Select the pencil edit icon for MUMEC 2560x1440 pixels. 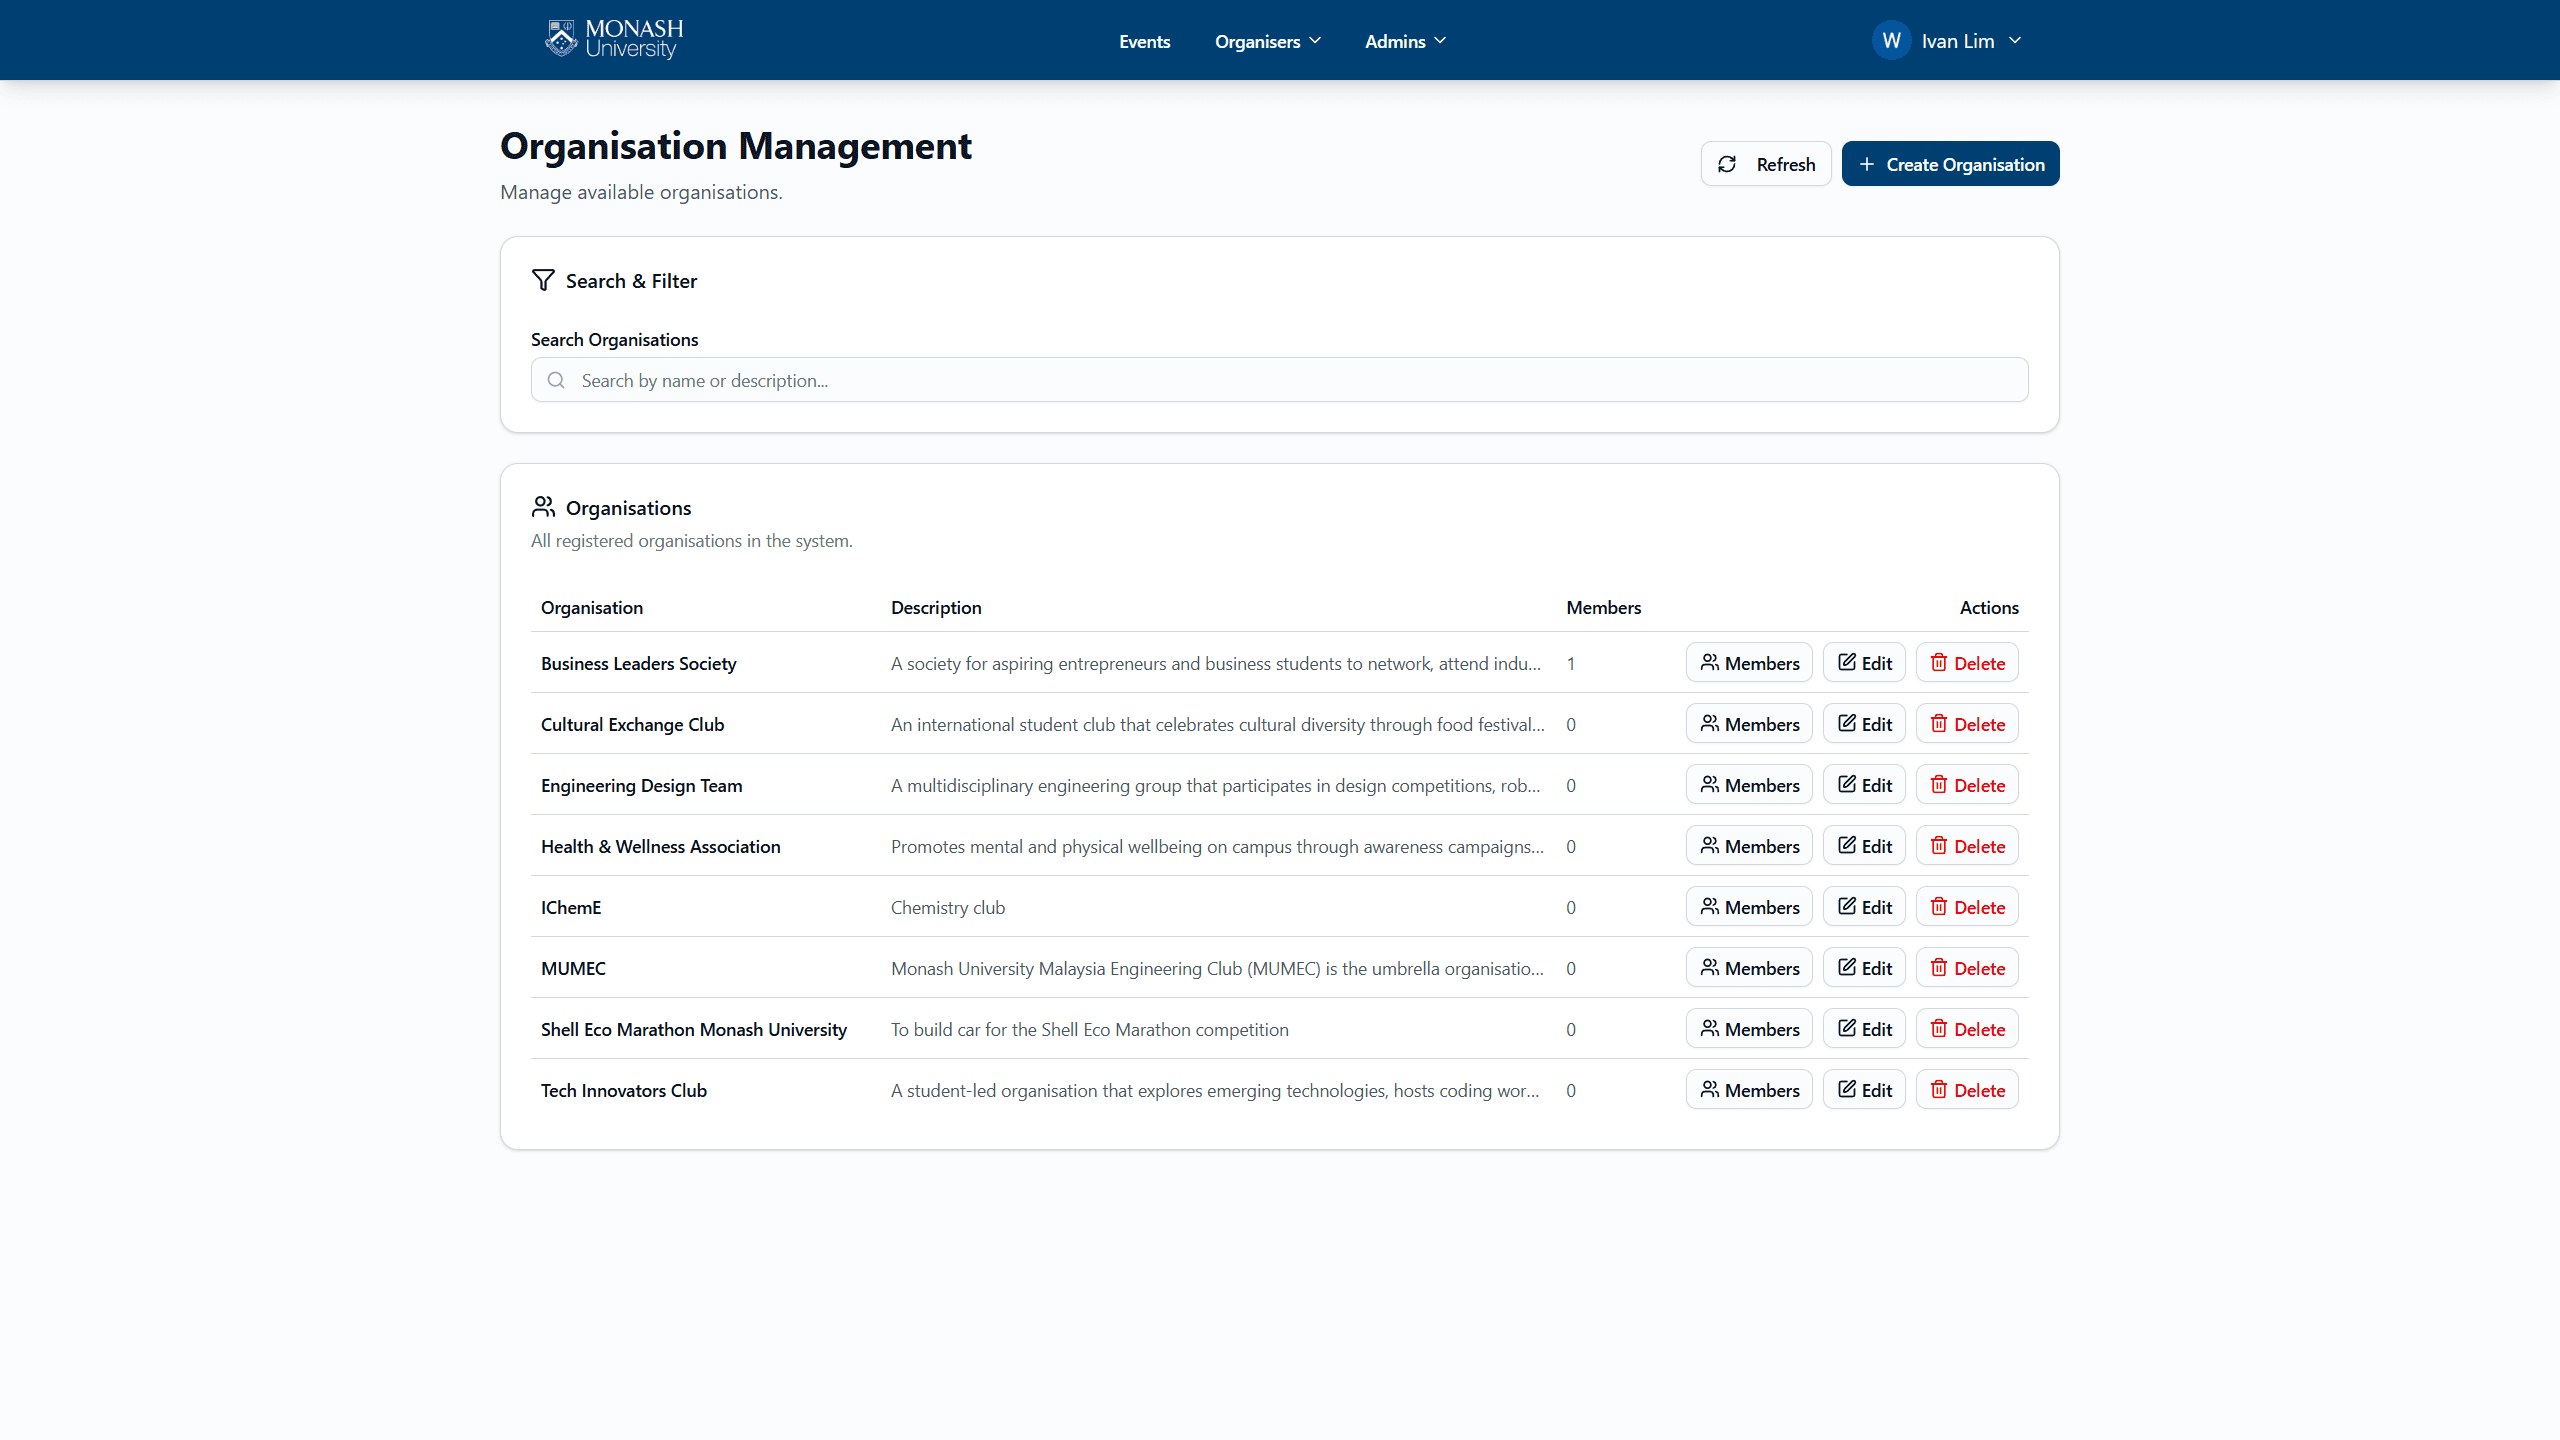[x=1847, y=967]
